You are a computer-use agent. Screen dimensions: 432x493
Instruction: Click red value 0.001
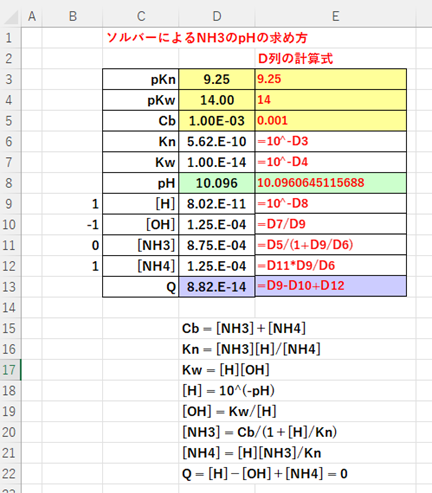(x=272, y=120)
